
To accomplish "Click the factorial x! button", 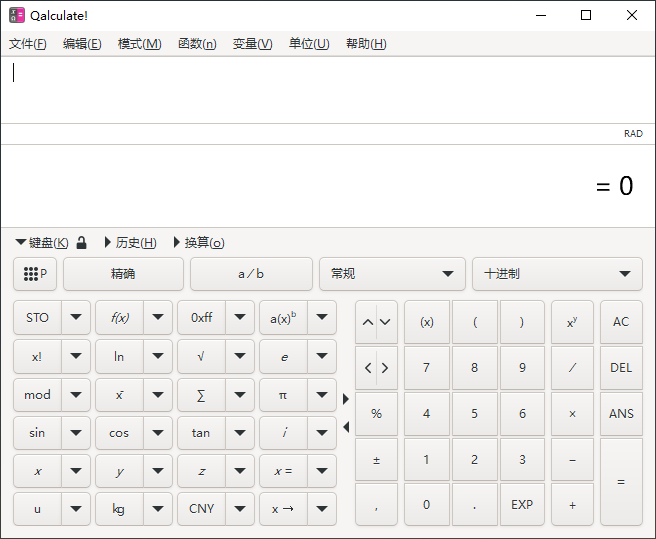I will click(37, 357).
